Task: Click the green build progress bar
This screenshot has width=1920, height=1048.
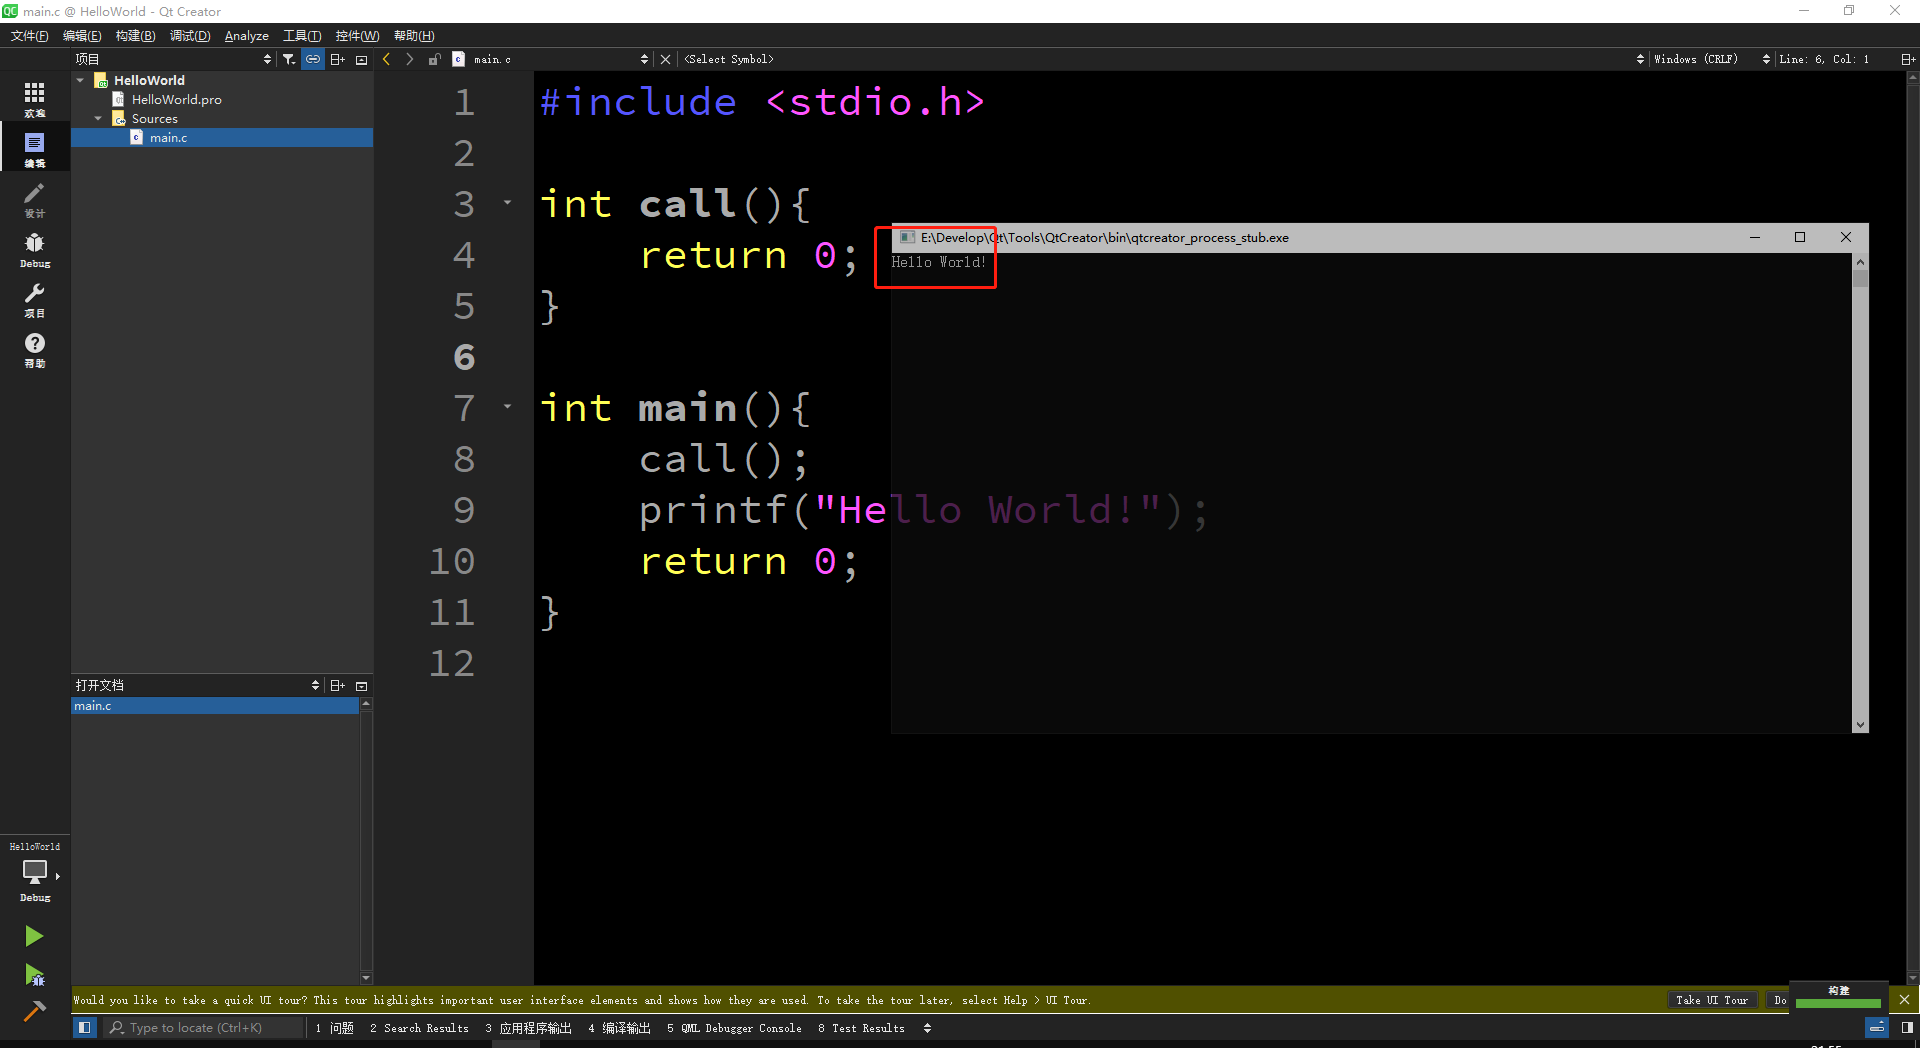Action: (1838, 1002)
